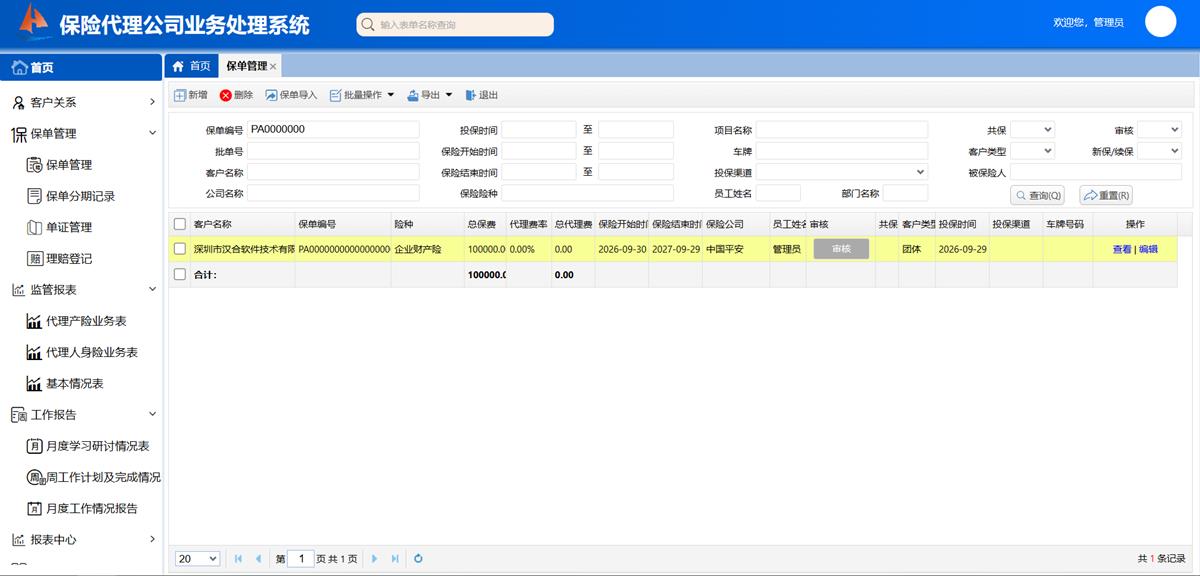The image size is (1200, 576).
Task: Open the 投保渠道 dropdown
Action: [x=842, y=172]
